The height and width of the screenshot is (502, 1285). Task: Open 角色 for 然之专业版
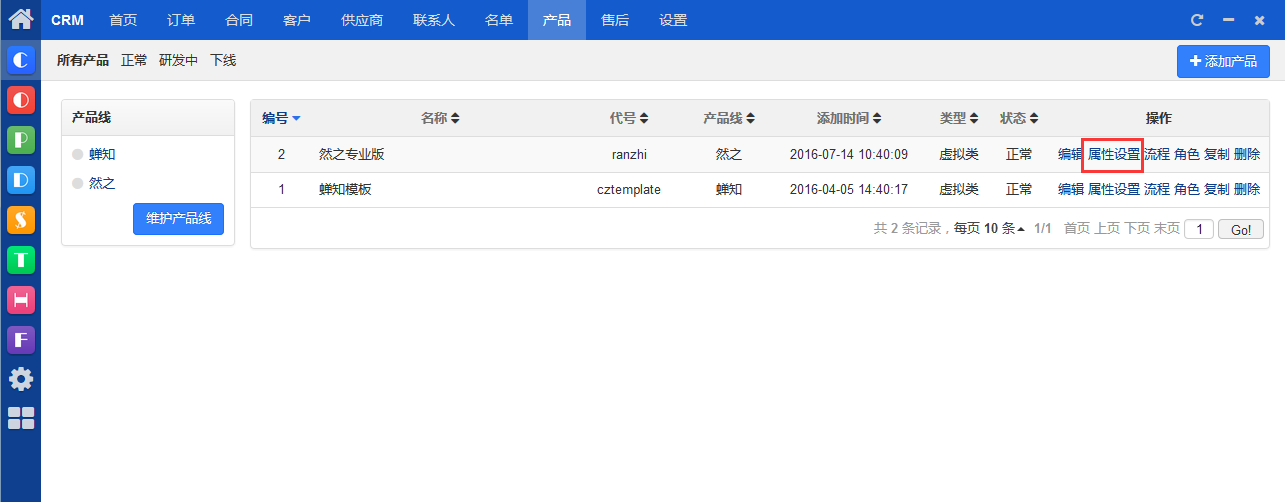pos(1187,154)
